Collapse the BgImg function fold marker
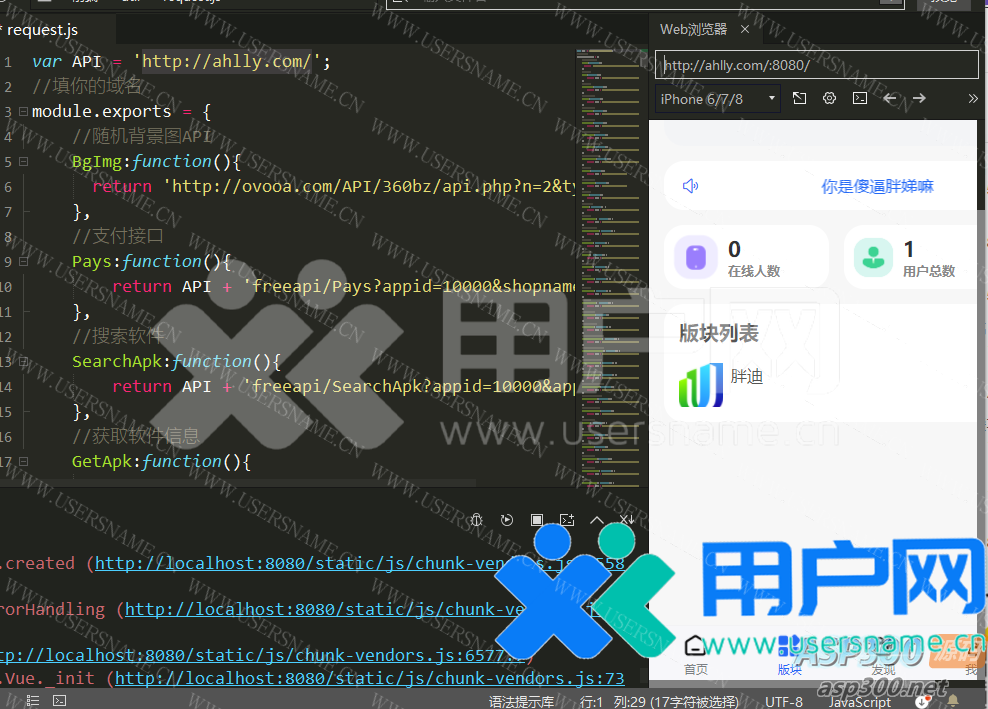Viewport: 988px width, 709px height. pyautogui.click(x=23, y=161)
